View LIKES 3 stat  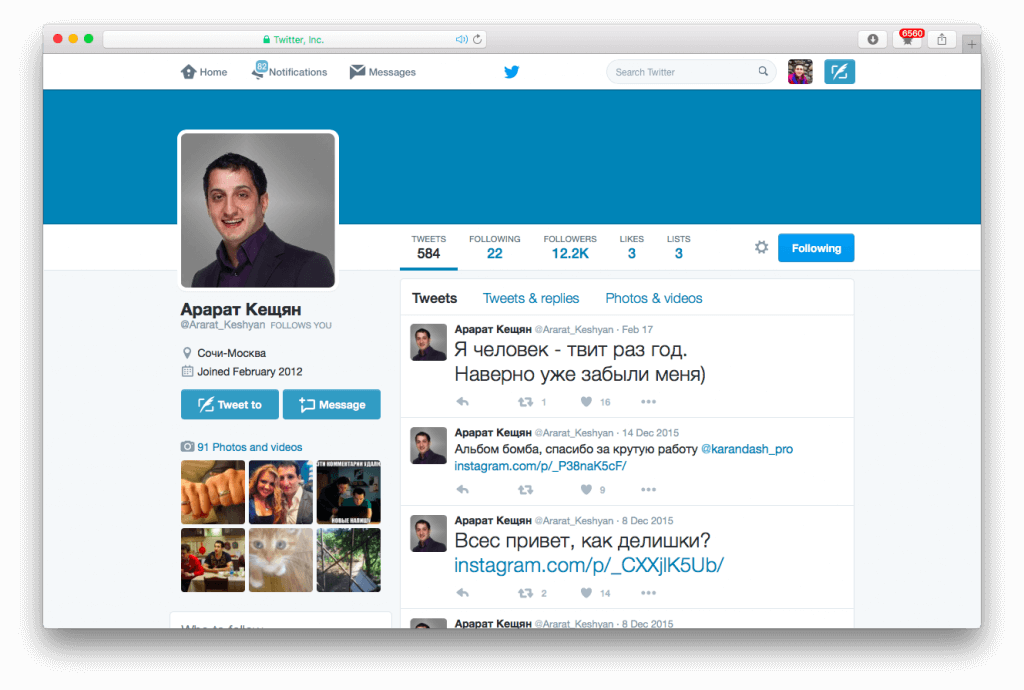[632, 247]
